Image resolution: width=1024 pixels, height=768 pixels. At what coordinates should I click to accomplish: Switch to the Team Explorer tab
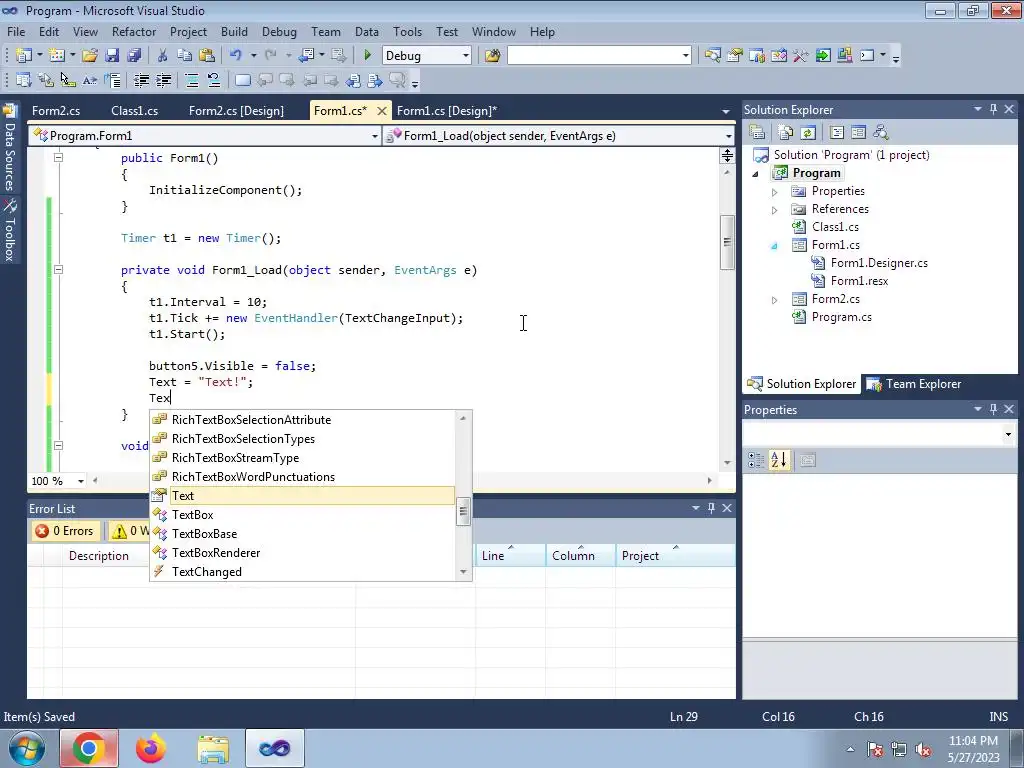[914, 384]
